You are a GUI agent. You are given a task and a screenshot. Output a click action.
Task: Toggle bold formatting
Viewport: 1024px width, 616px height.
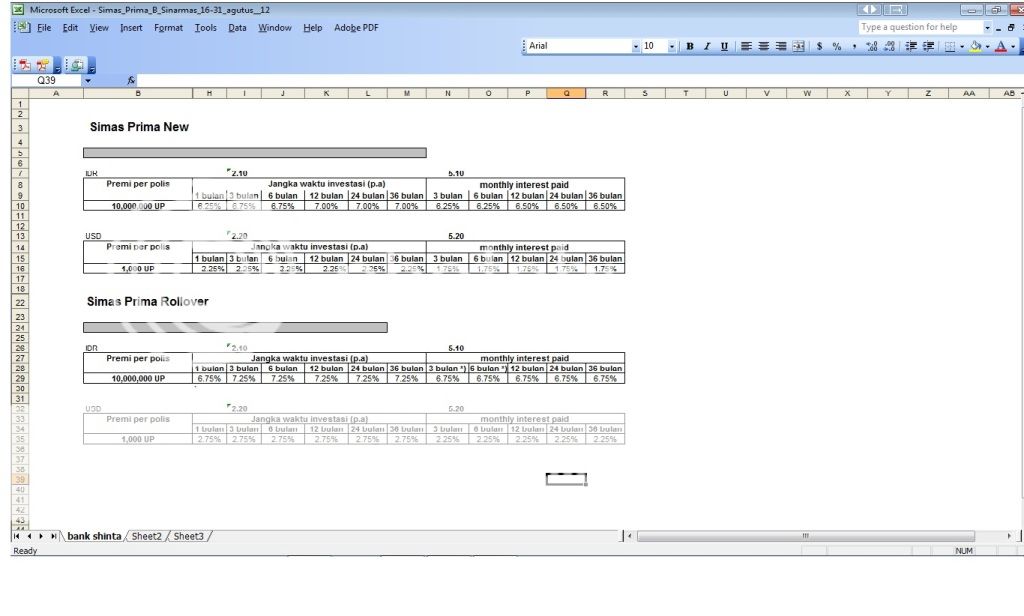[x=690, y=46]
